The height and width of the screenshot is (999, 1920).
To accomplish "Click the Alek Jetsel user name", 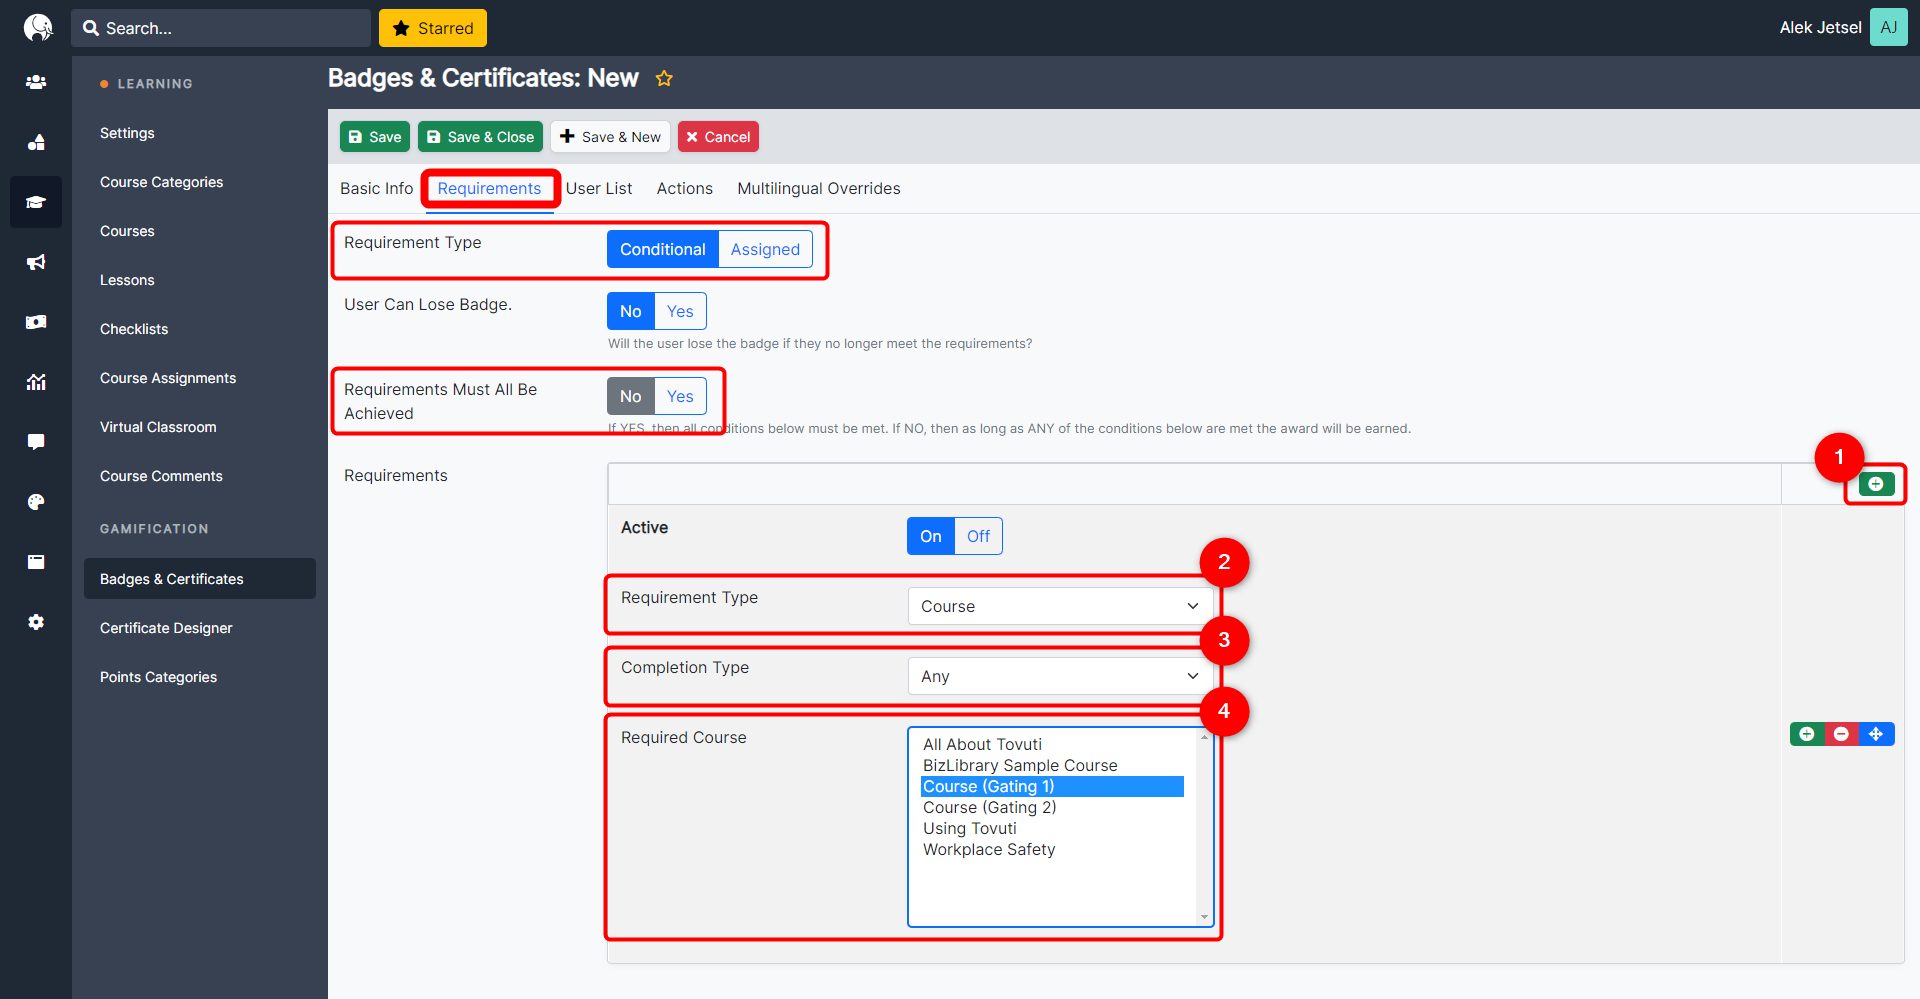I will pyautogui.click(x=1820, y=28).
